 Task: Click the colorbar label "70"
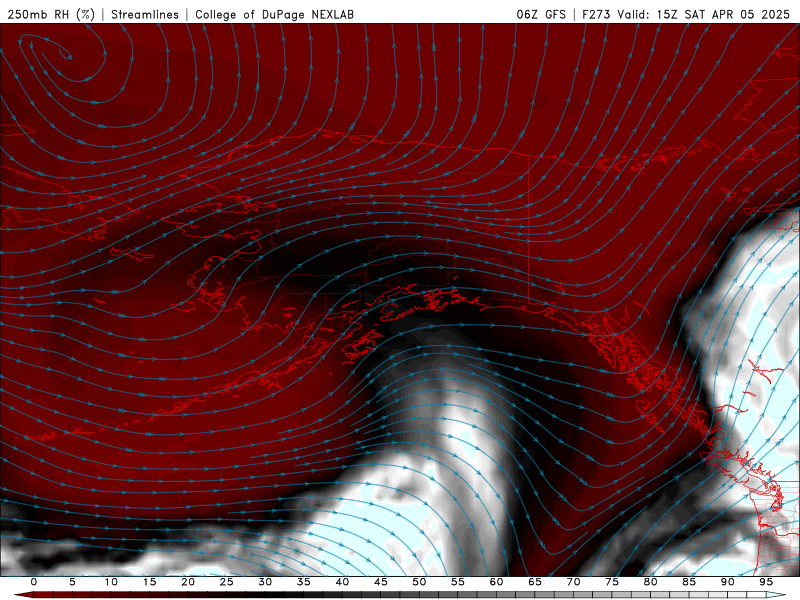[573, 582]
